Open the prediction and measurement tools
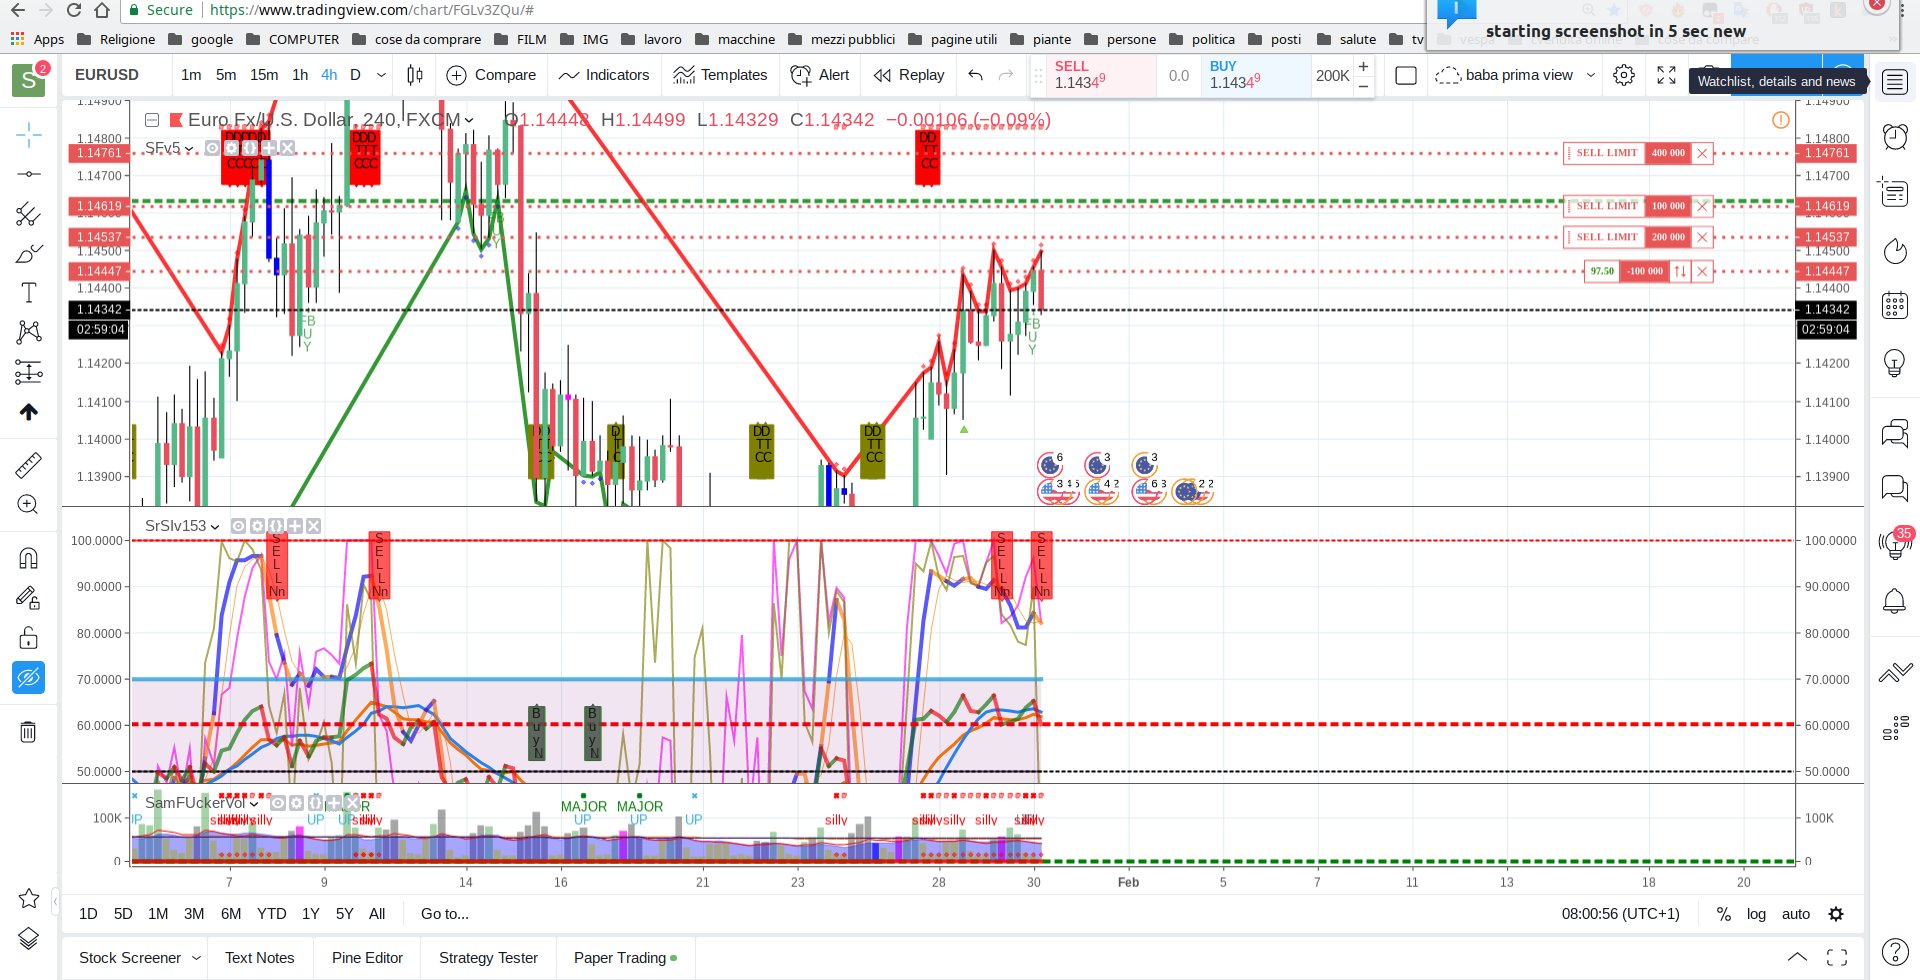The image size is (1920, 980). (x=29, y=372)
